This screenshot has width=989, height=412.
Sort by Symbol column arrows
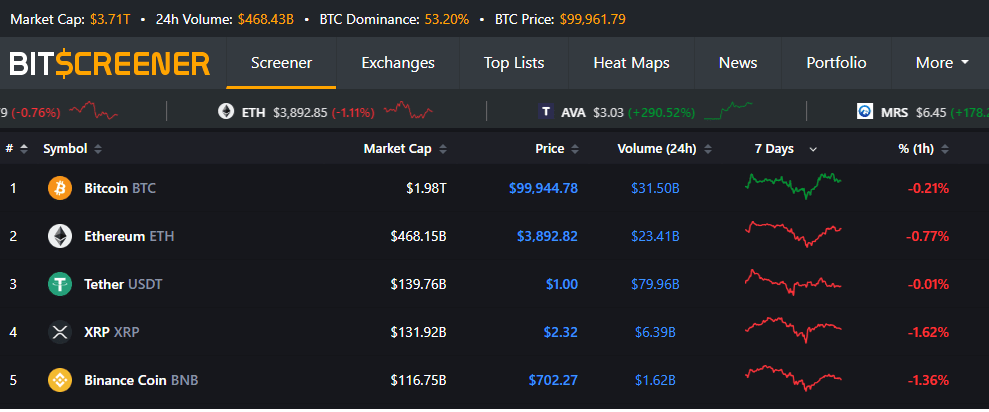tap(98, 149)
